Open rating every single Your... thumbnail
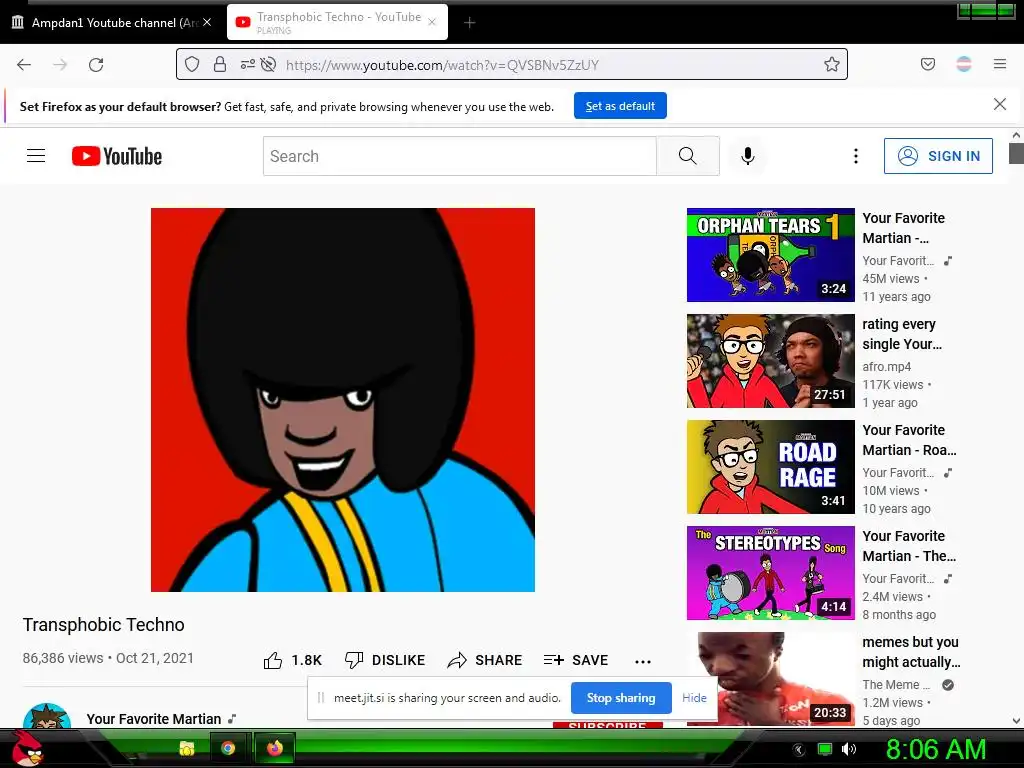Image resolution: width=1024 pixels, height=768 pixels. (x=771, y=360)
